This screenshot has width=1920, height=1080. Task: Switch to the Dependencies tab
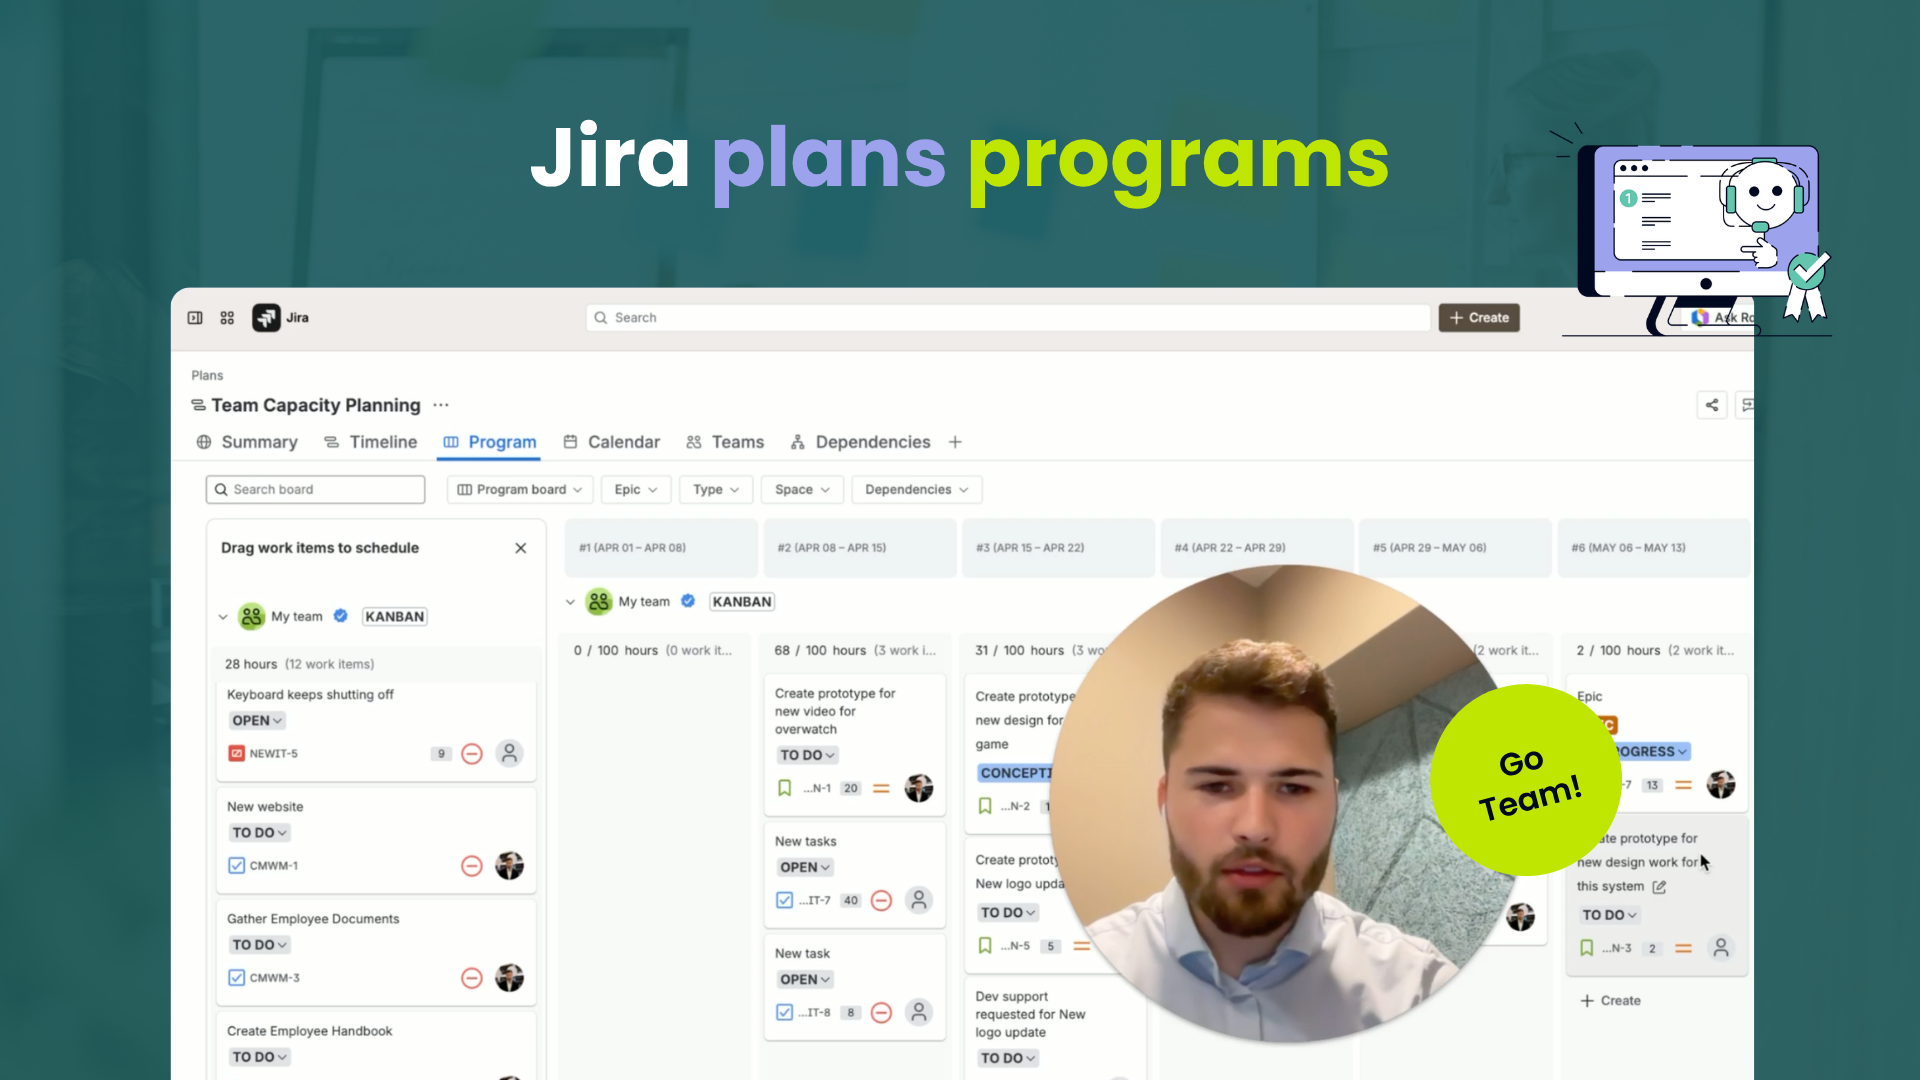coord(860,442)
